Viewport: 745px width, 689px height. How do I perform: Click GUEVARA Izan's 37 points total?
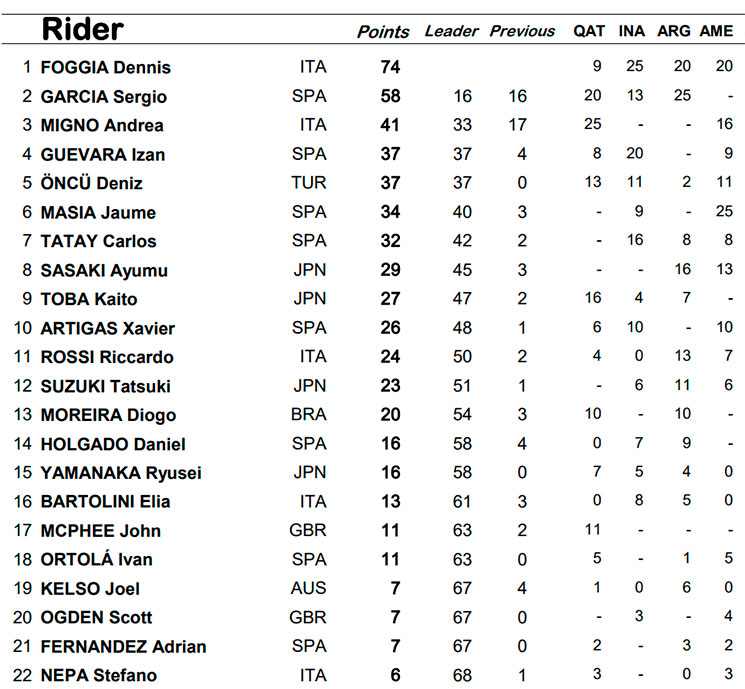click(x=390, y=154)
